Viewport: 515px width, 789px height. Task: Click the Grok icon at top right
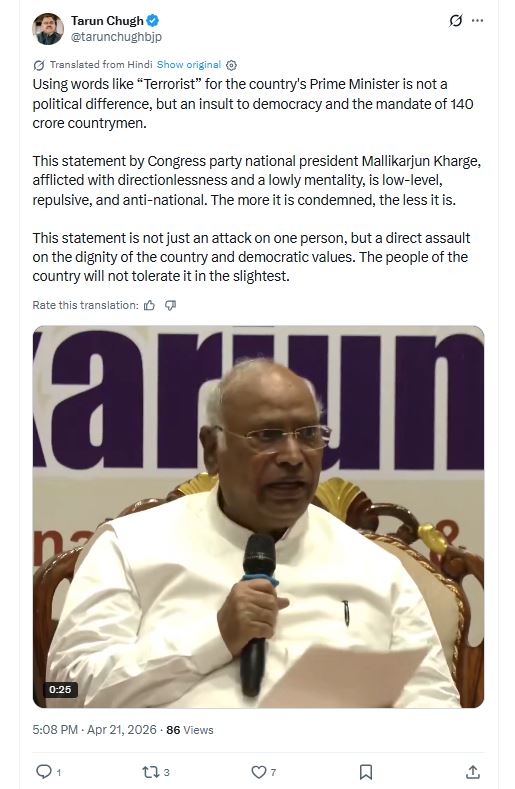(456, 21)
